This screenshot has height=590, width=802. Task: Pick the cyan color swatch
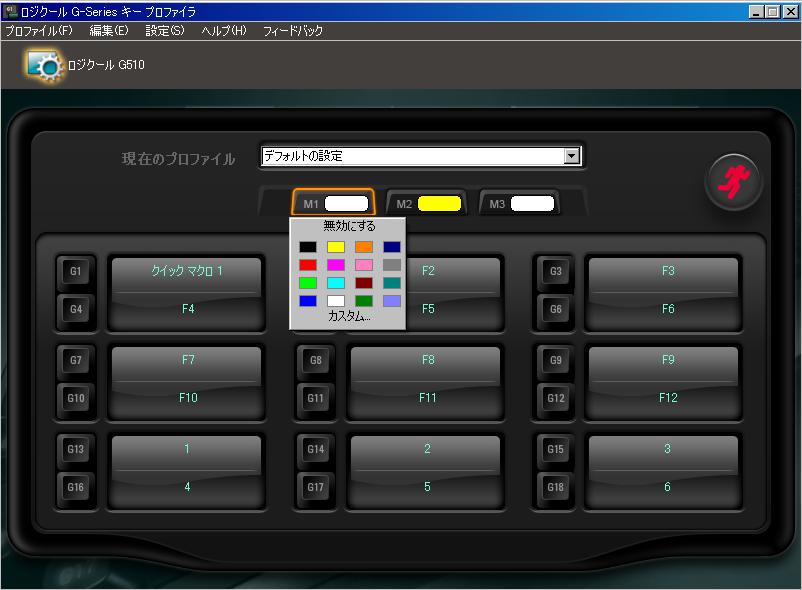[336, 283]
